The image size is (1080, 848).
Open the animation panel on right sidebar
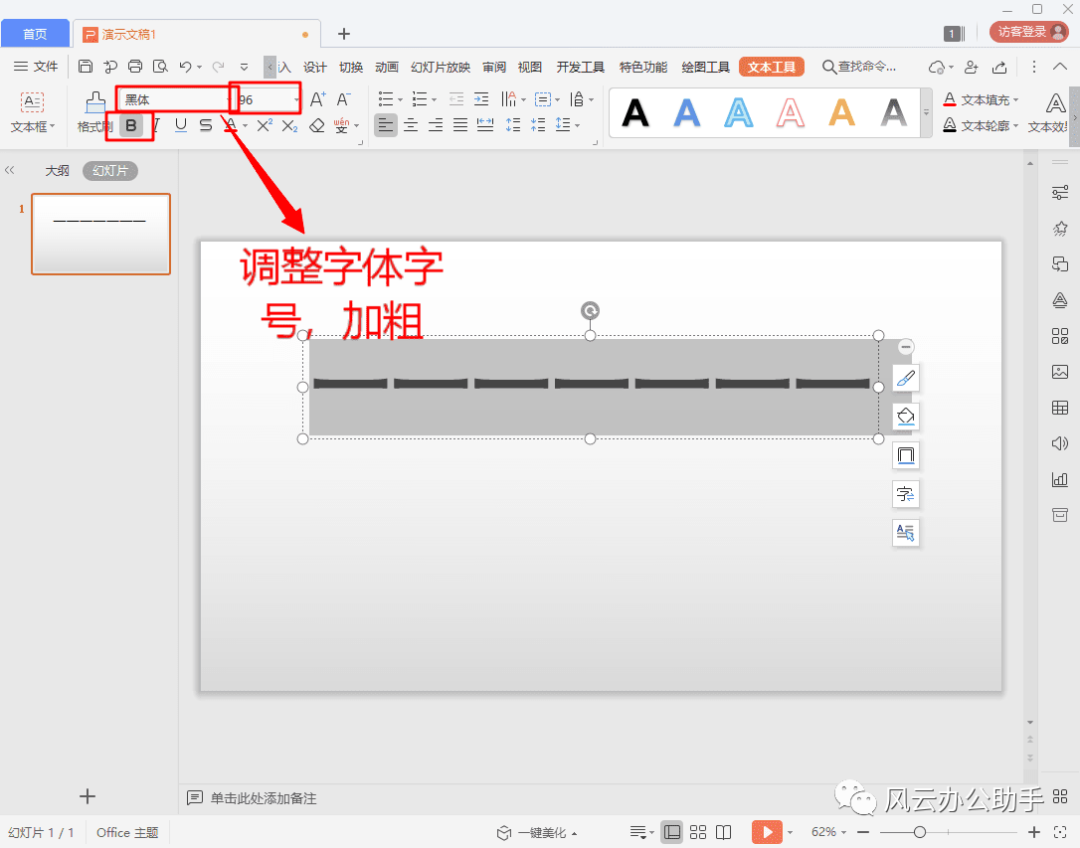coord(1060,228)
